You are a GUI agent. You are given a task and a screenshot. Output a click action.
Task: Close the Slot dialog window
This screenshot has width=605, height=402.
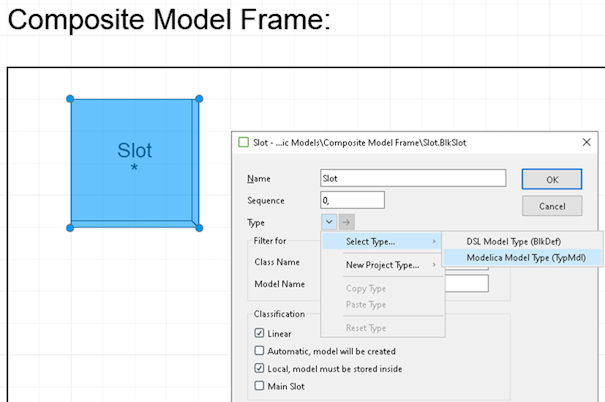coord(586,143)
